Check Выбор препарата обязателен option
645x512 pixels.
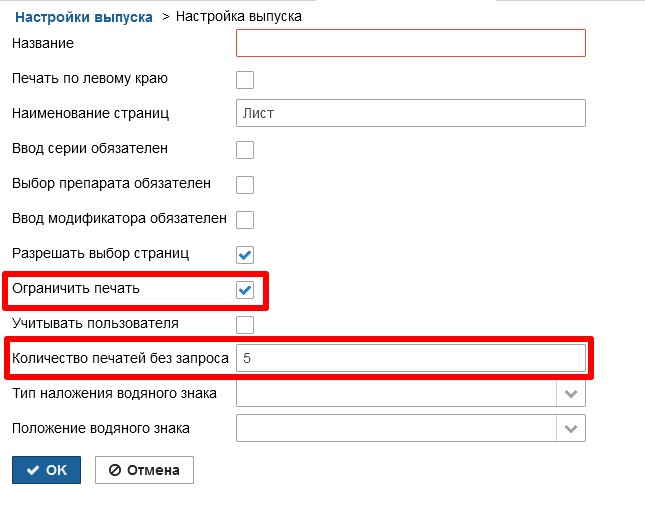click(245, 185)
